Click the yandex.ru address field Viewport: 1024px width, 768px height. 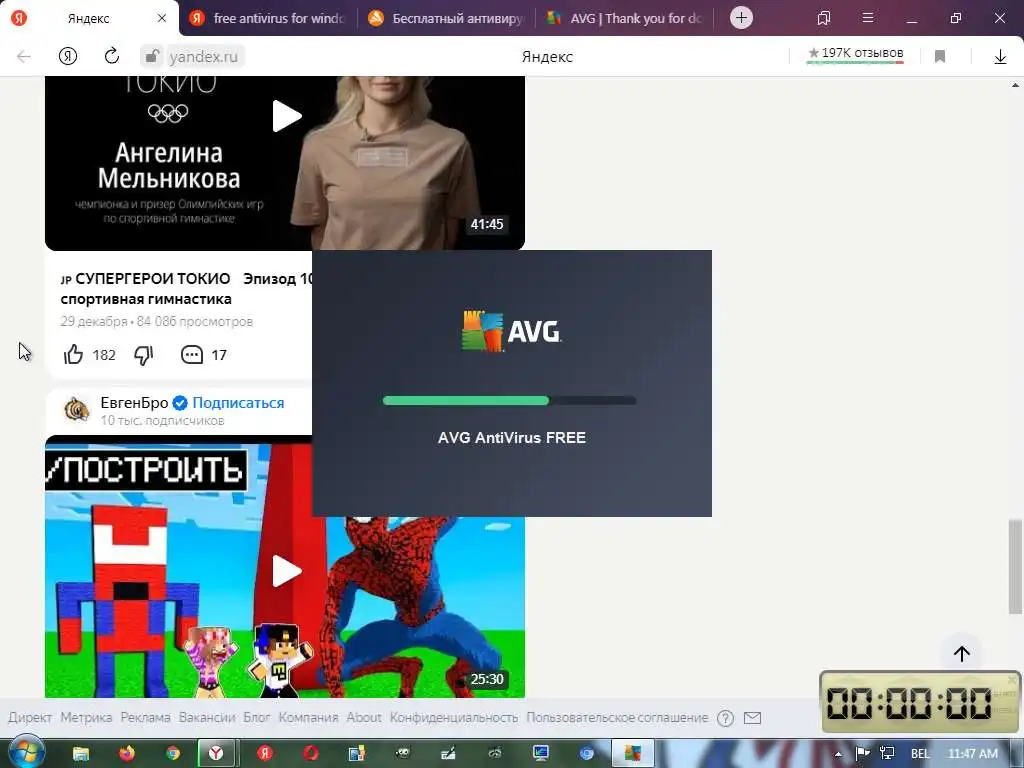(204, 57)
